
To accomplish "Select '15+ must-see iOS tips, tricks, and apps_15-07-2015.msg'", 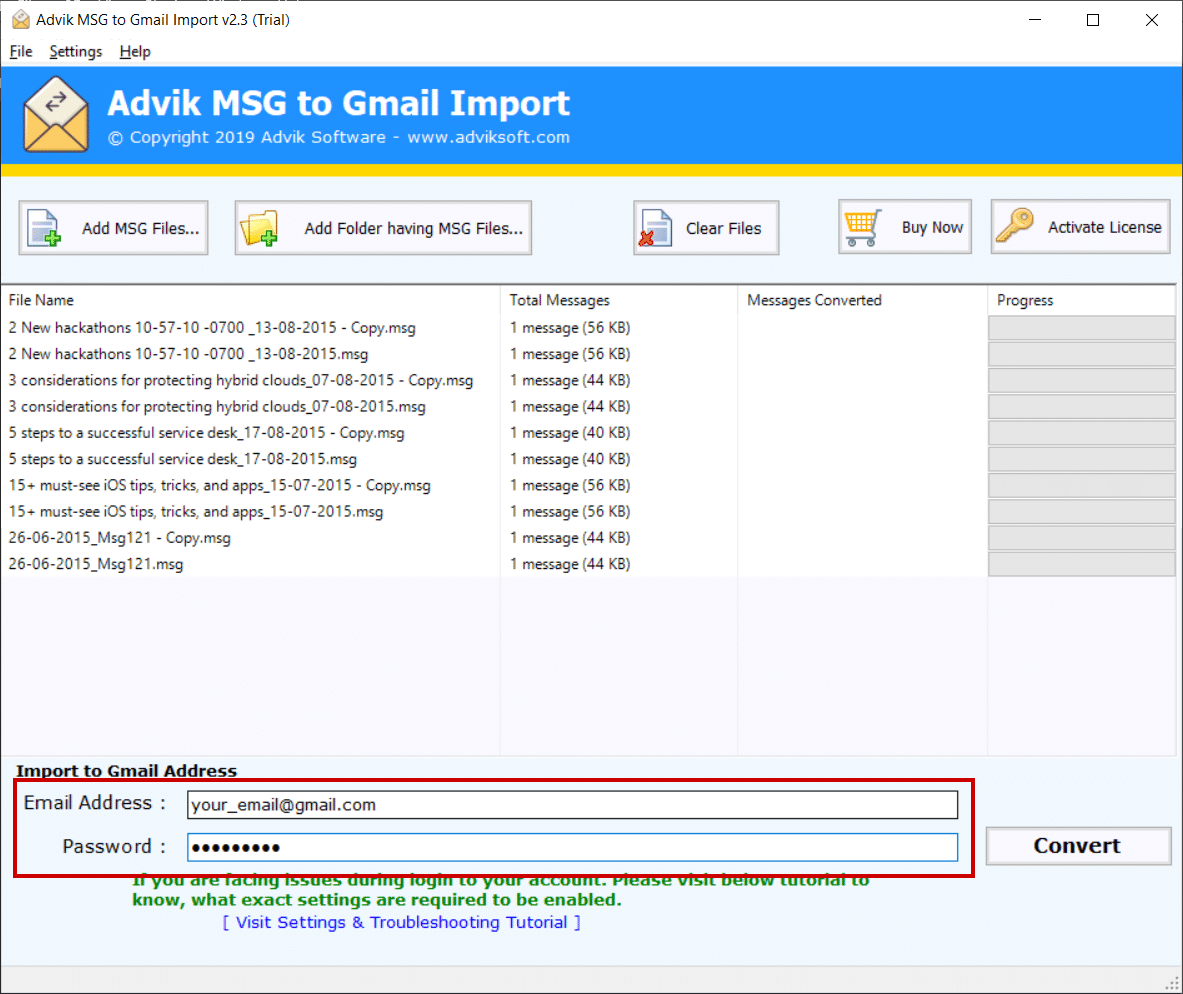I will pyautogui.click(x=196, y=512).
